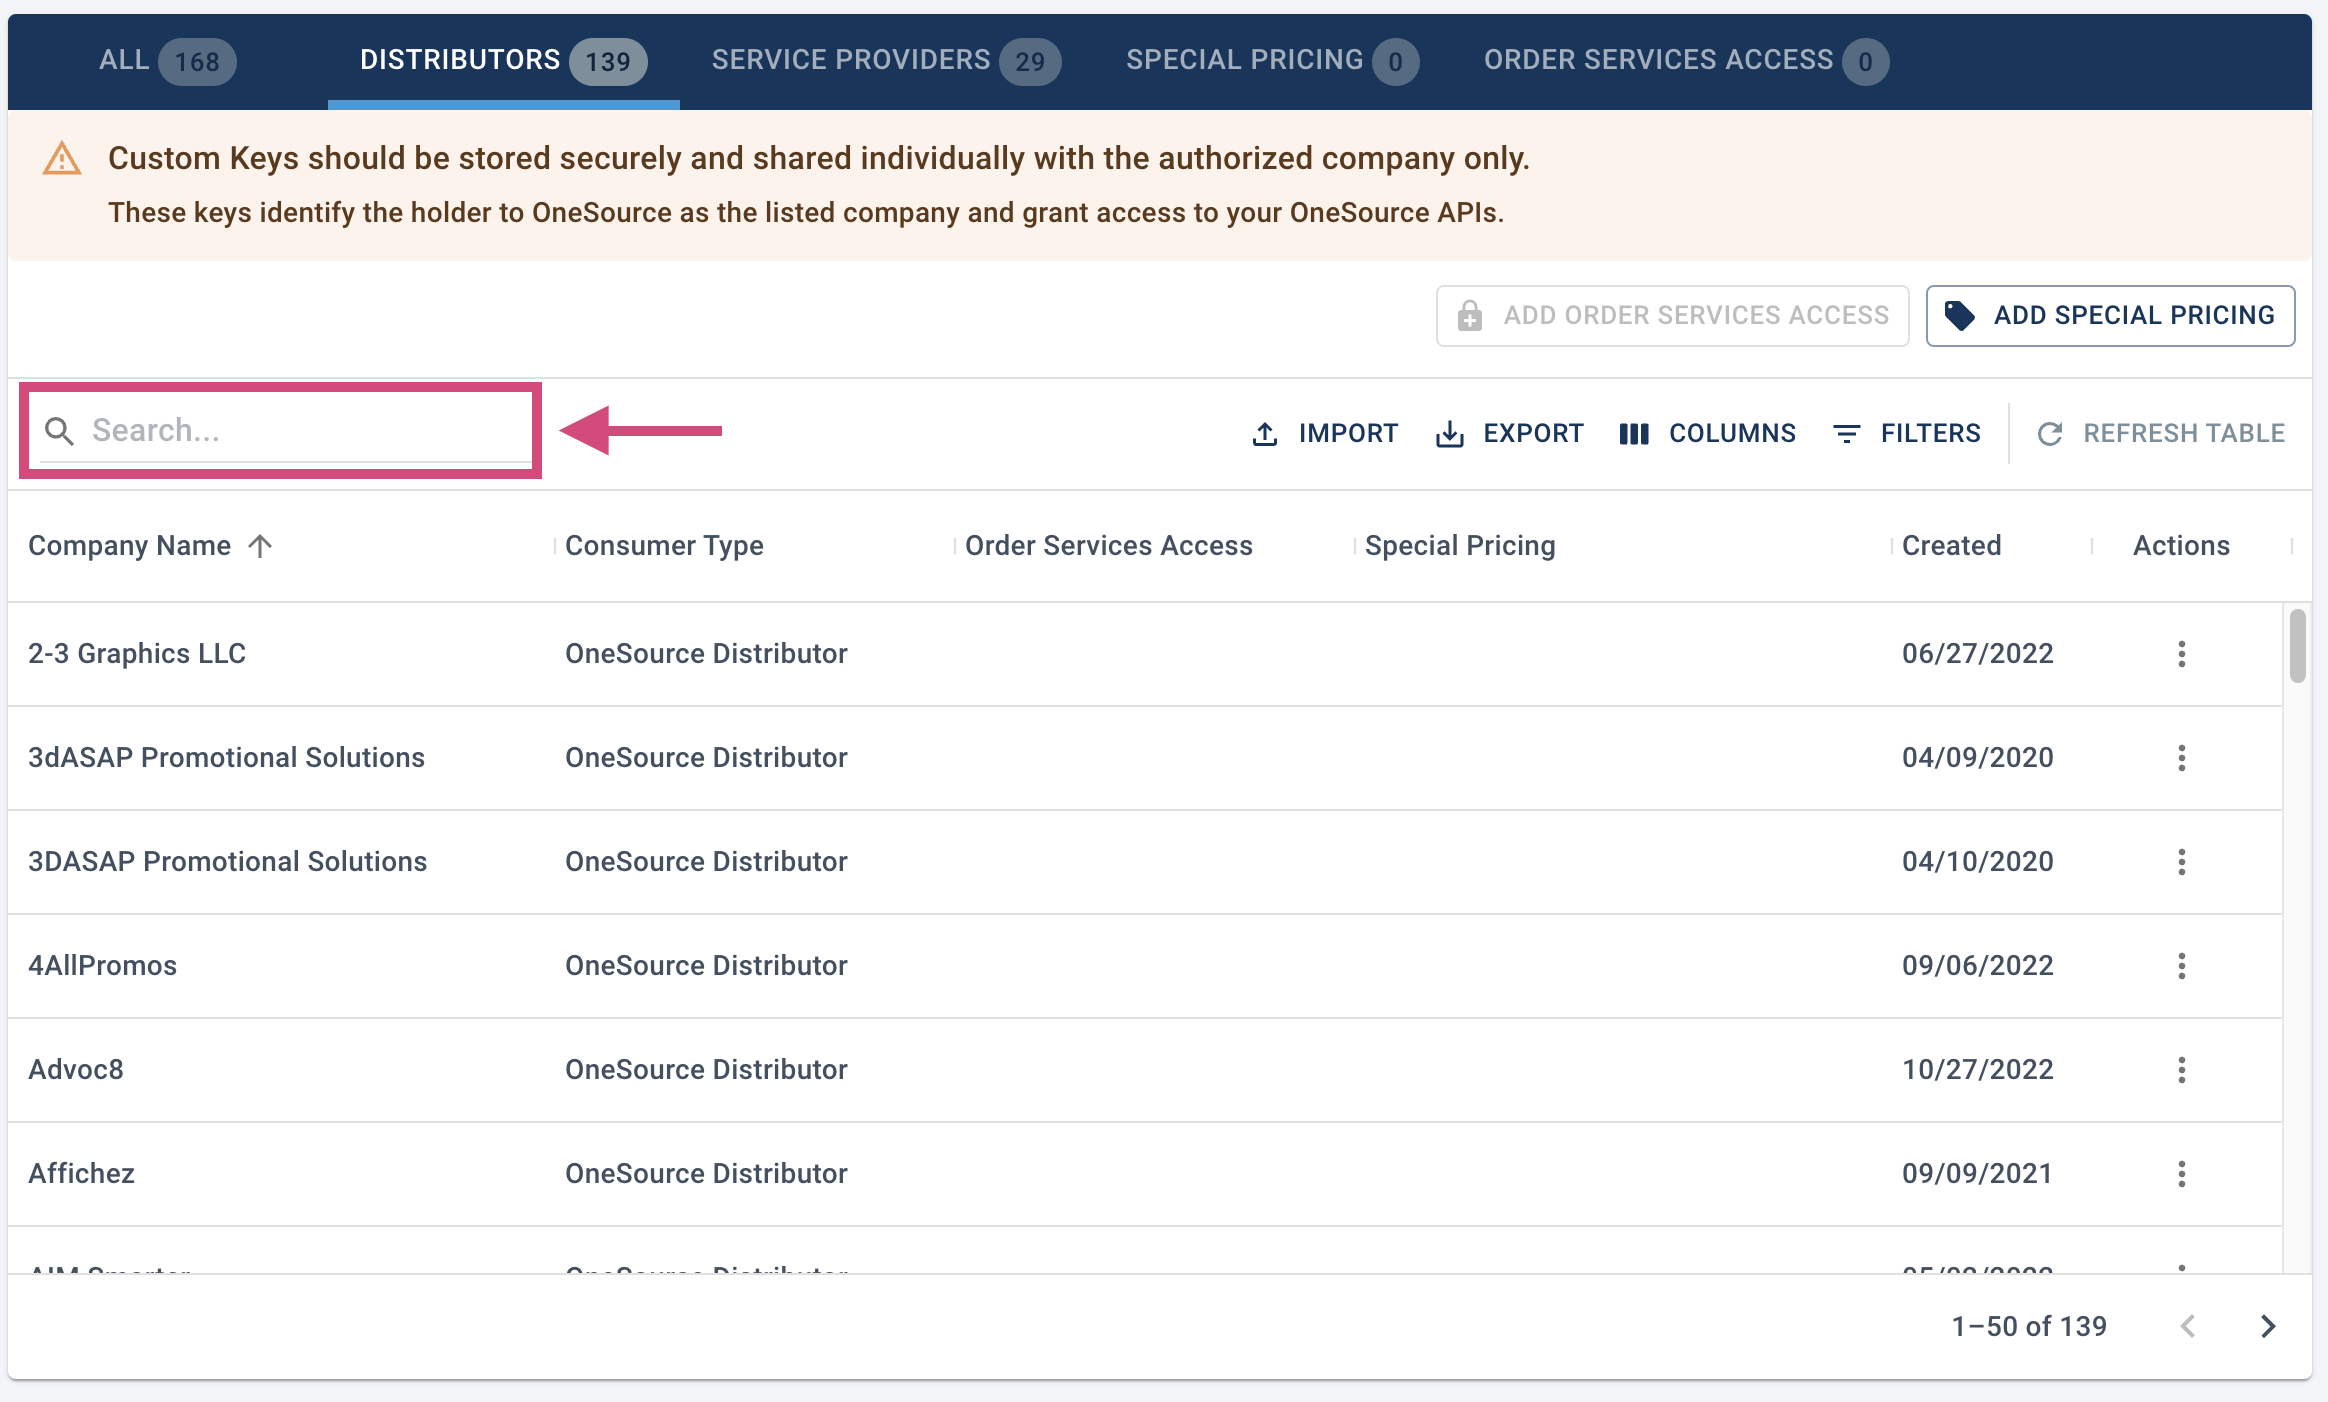Open the Filters panel
The image size is (2328, 1402).
1906,434
